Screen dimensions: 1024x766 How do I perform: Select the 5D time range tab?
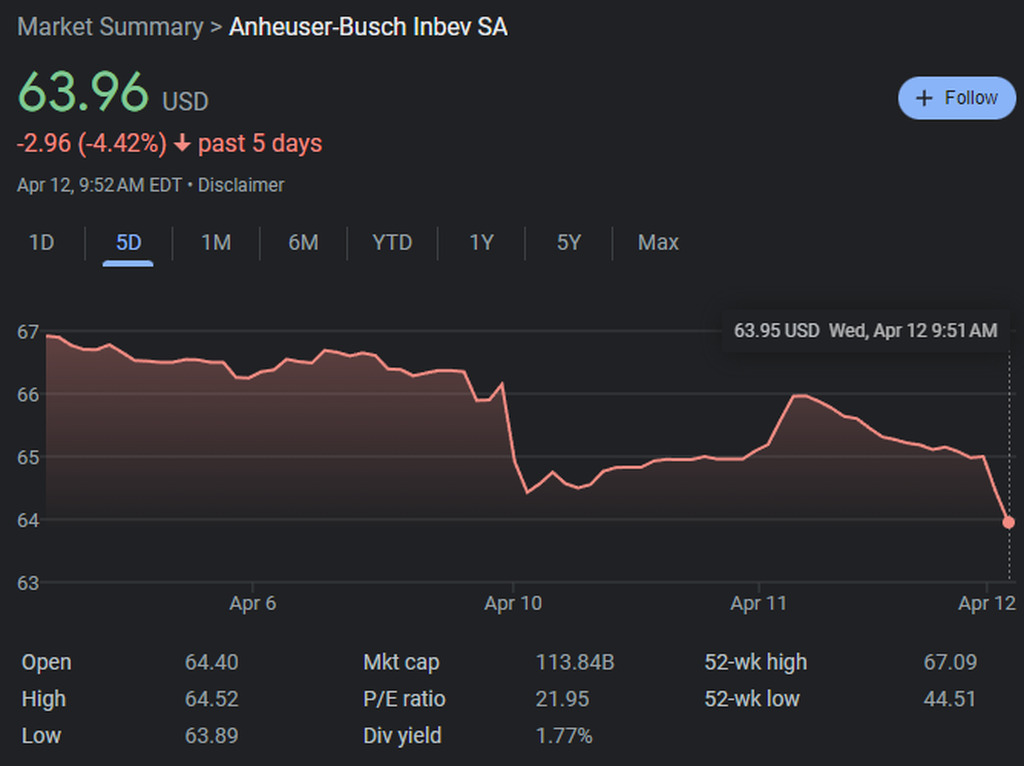pyautogui.click(x=128, y=243)
